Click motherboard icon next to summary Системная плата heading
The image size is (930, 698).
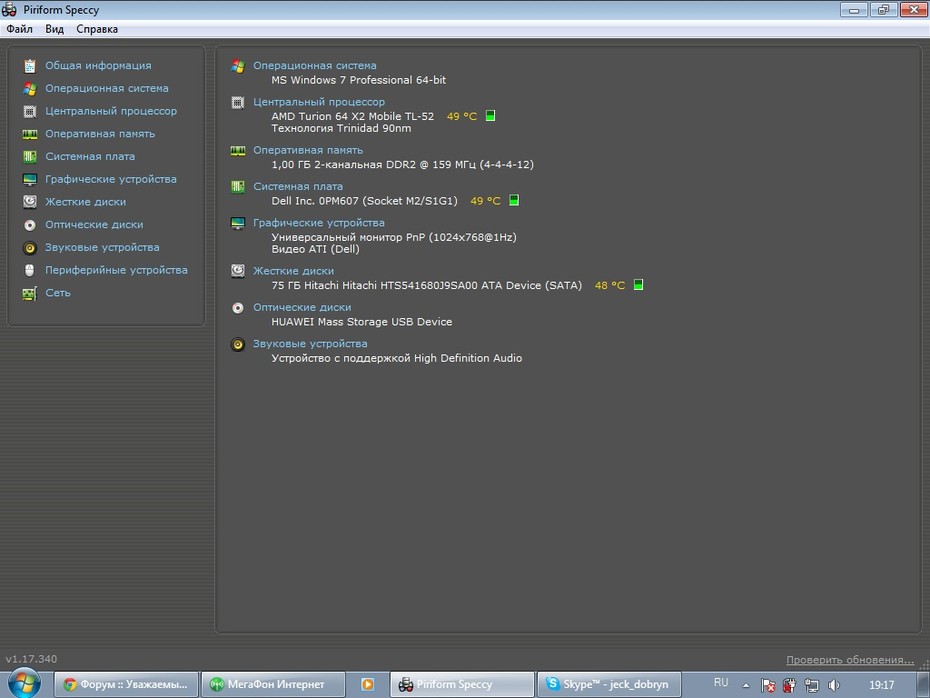(238, 187)
